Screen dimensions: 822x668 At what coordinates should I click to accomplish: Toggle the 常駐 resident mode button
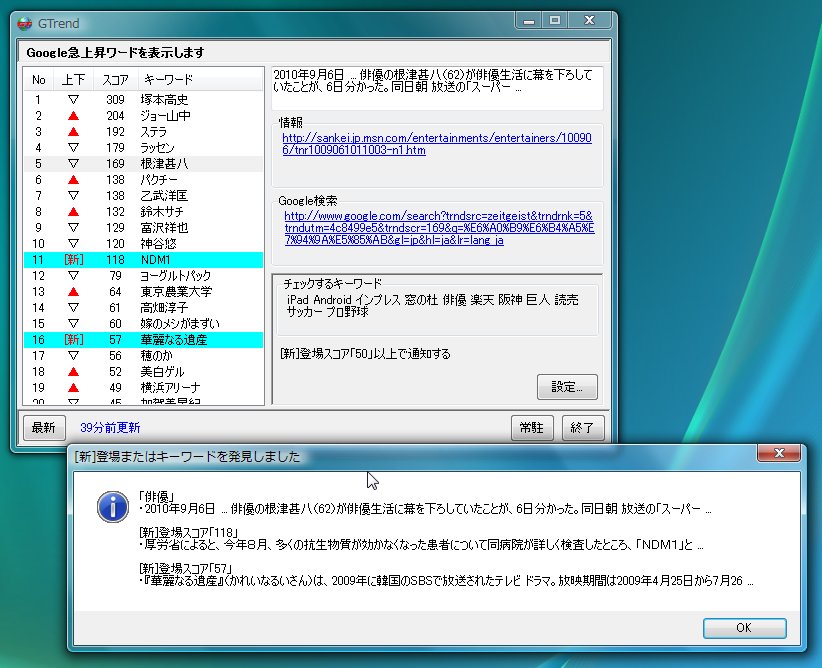point(532,427)
